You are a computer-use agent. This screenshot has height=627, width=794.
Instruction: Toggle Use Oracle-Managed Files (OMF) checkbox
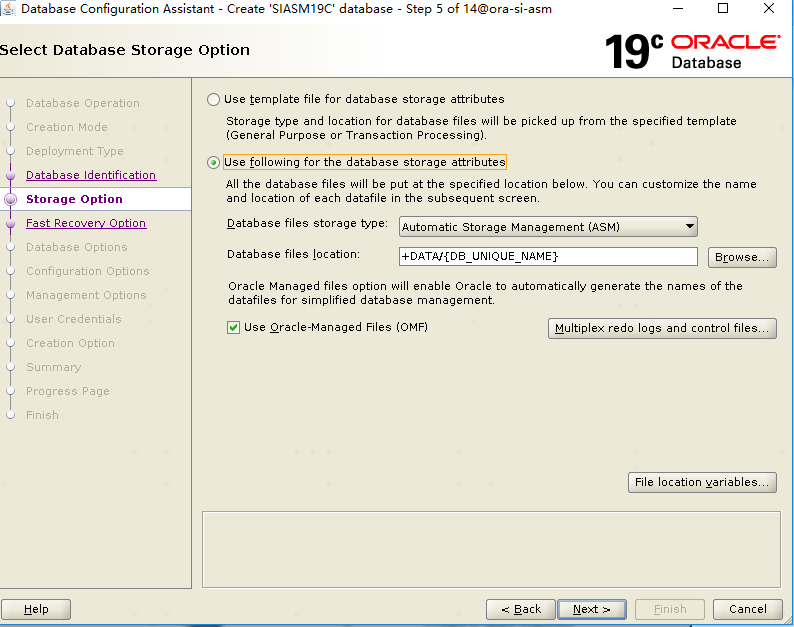pos(233,328)
